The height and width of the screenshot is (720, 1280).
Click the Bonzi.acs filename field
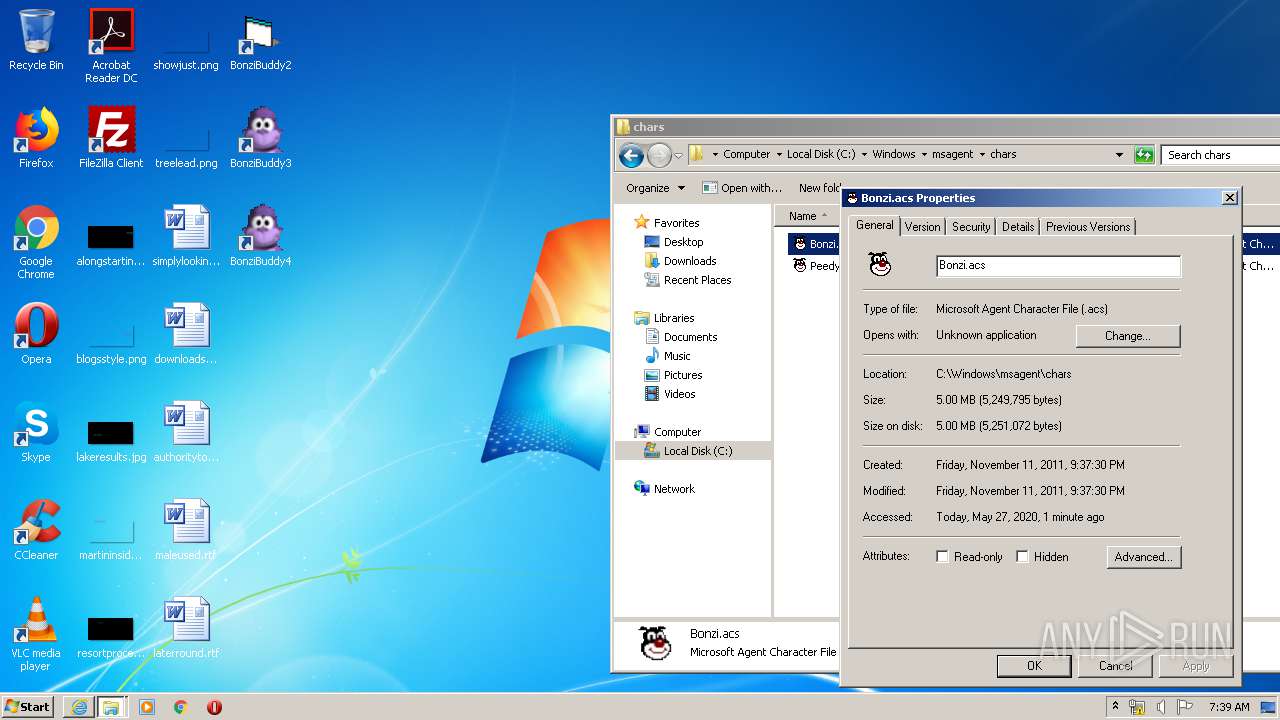pos(1058,266)
